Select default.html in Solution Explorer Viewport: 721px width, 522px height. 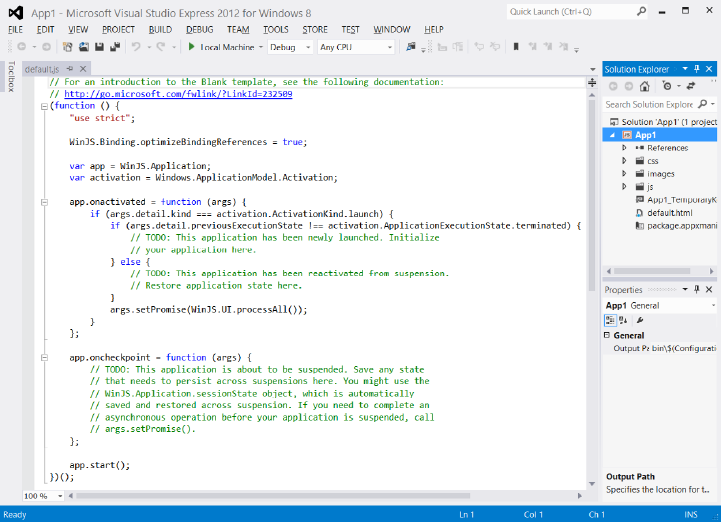[x=670, y=212]
